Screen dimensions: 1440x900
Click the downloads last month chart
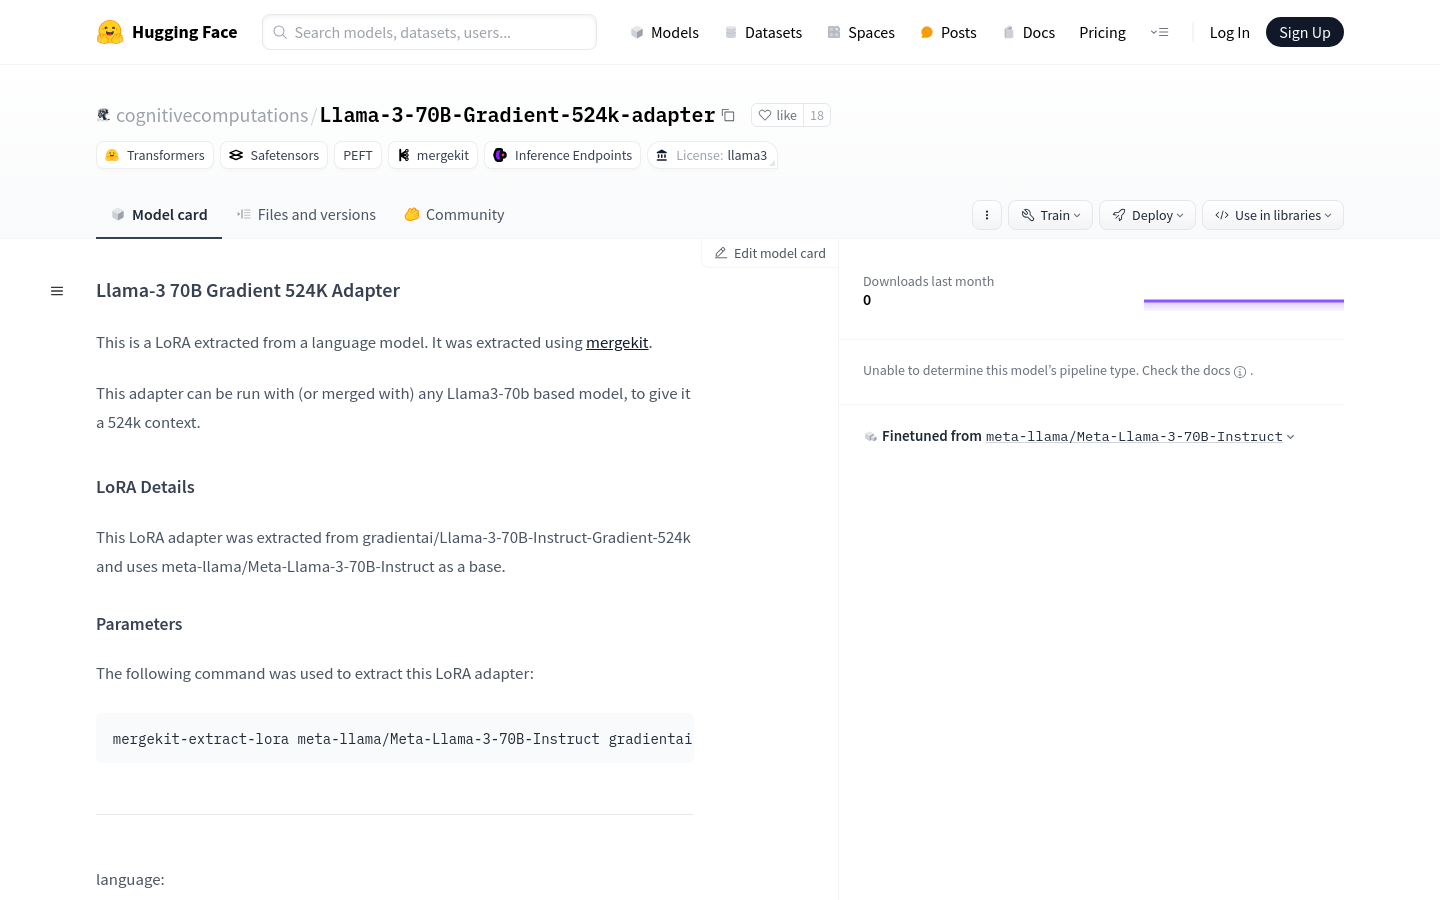[1244, 304]
